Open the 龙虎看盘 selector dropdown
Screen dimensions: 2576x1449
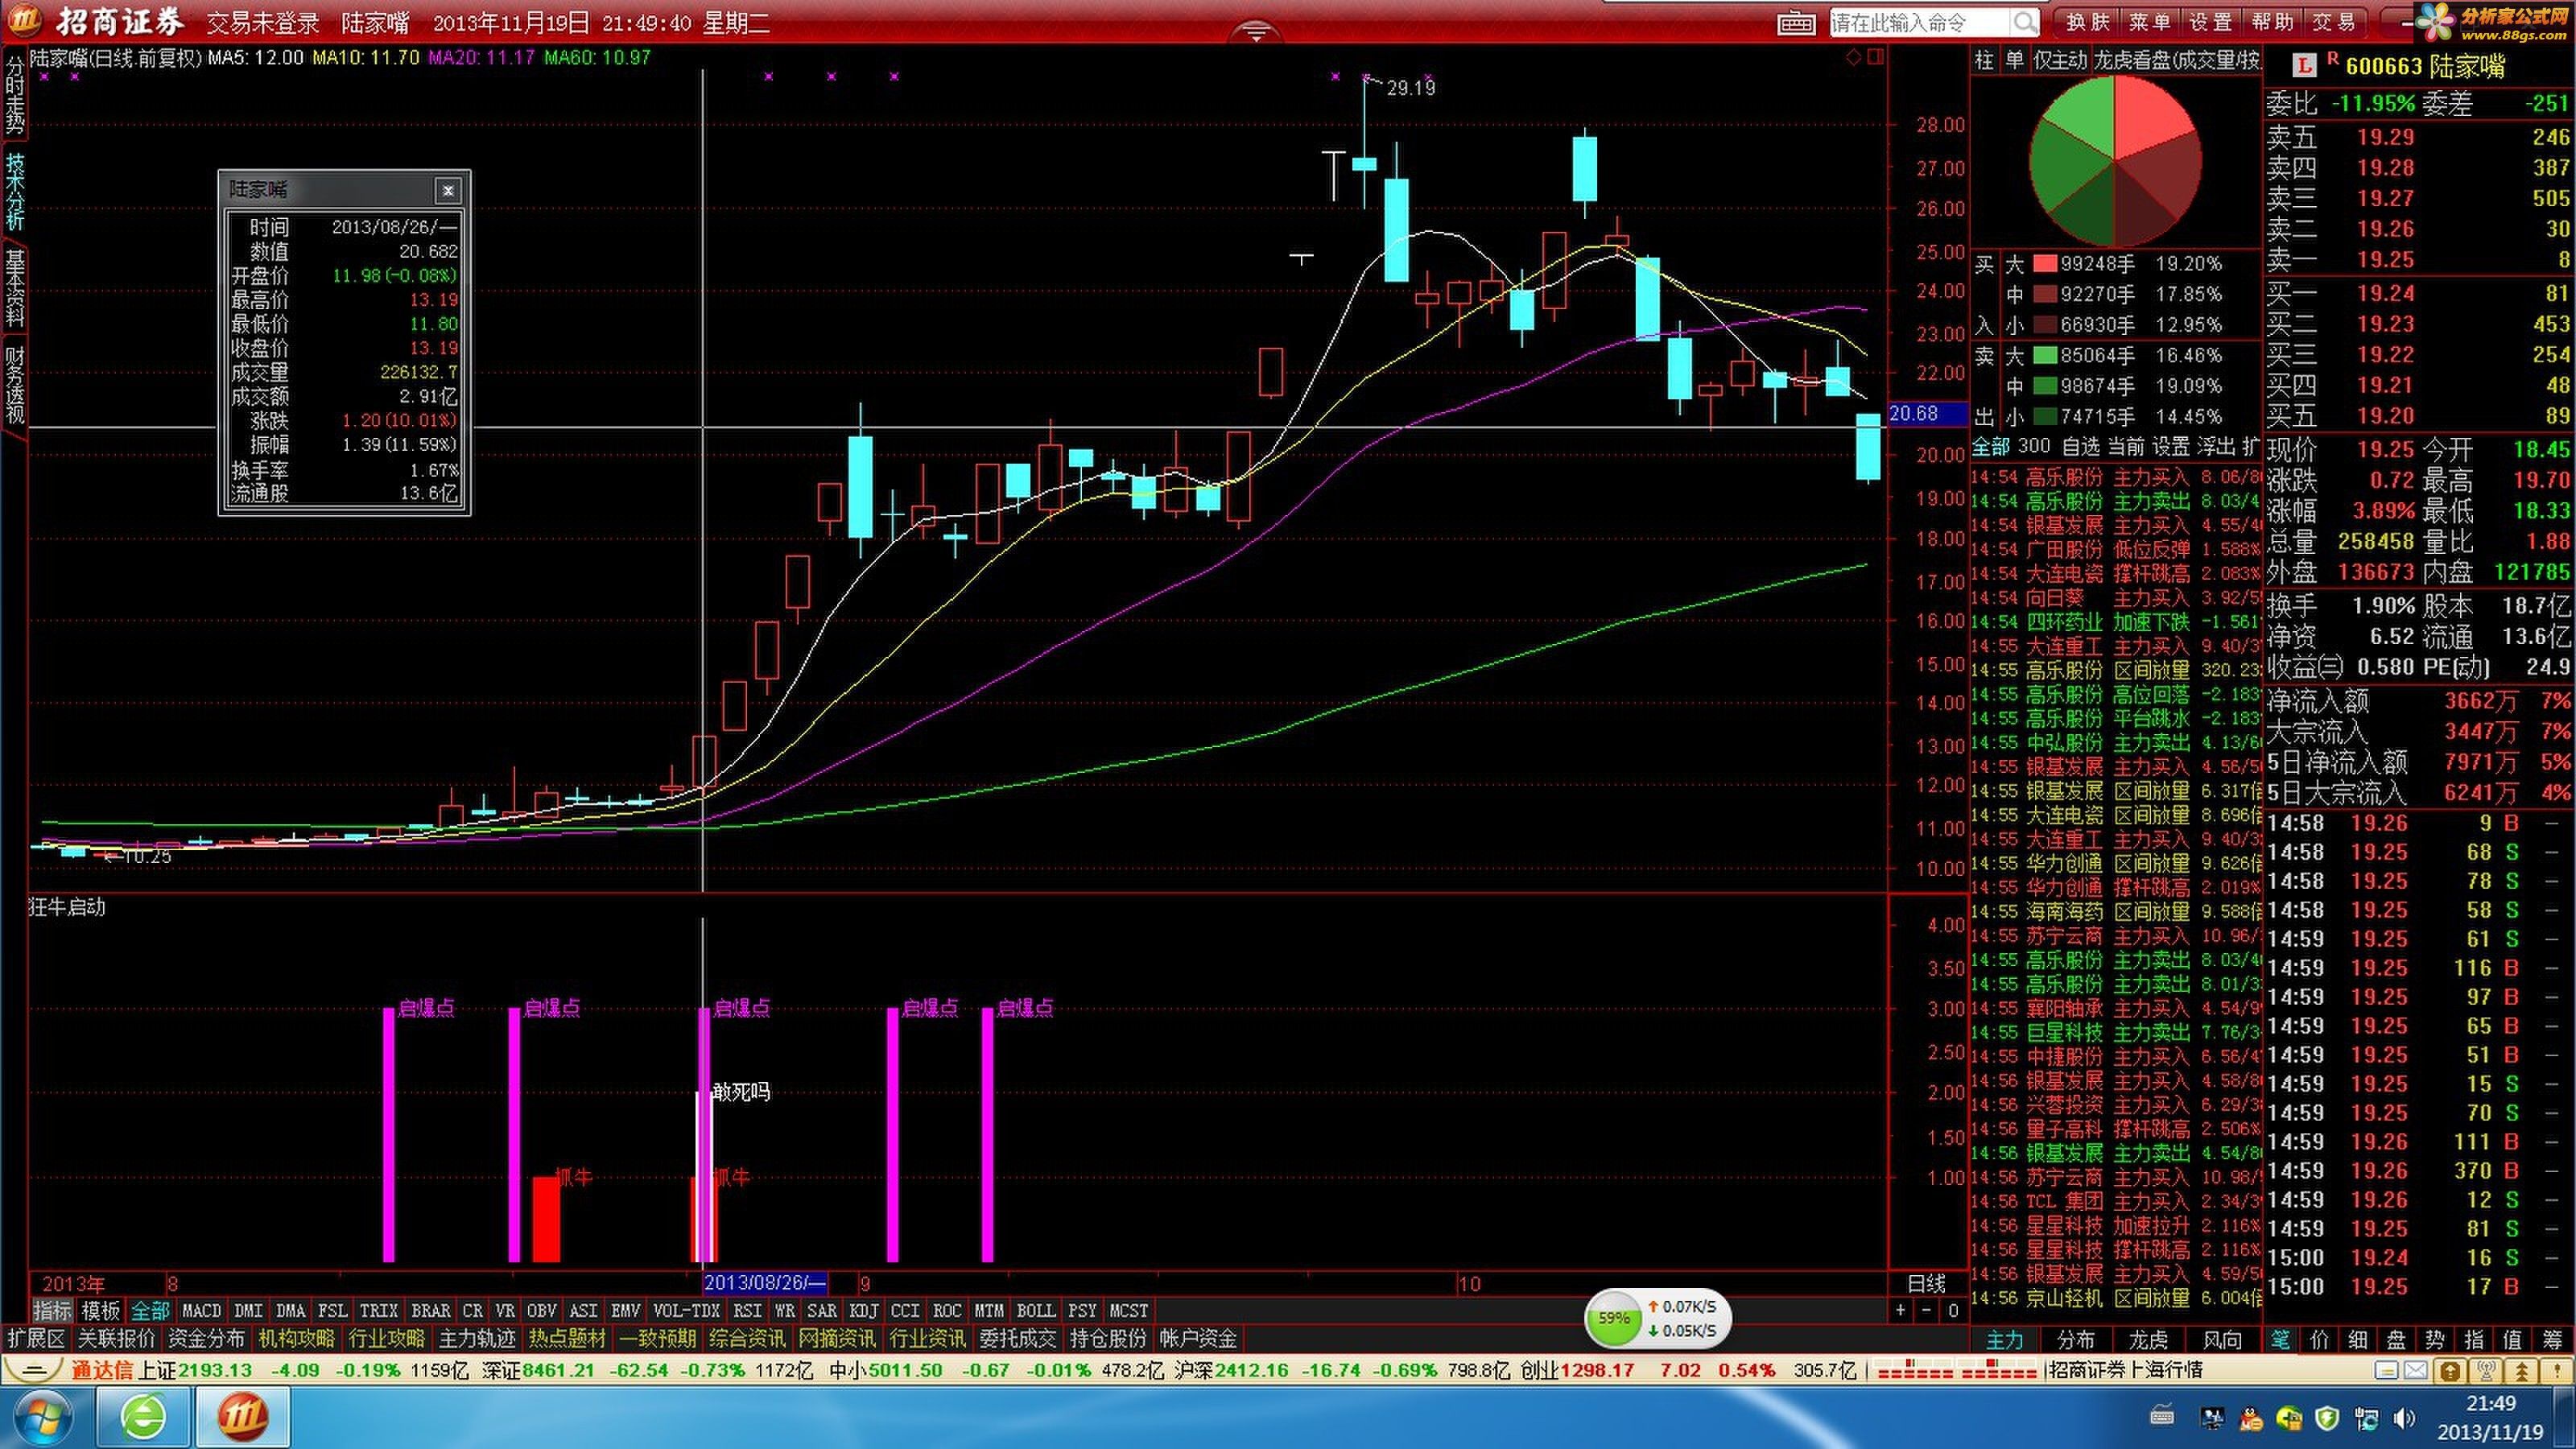(x=2177, y=61)
